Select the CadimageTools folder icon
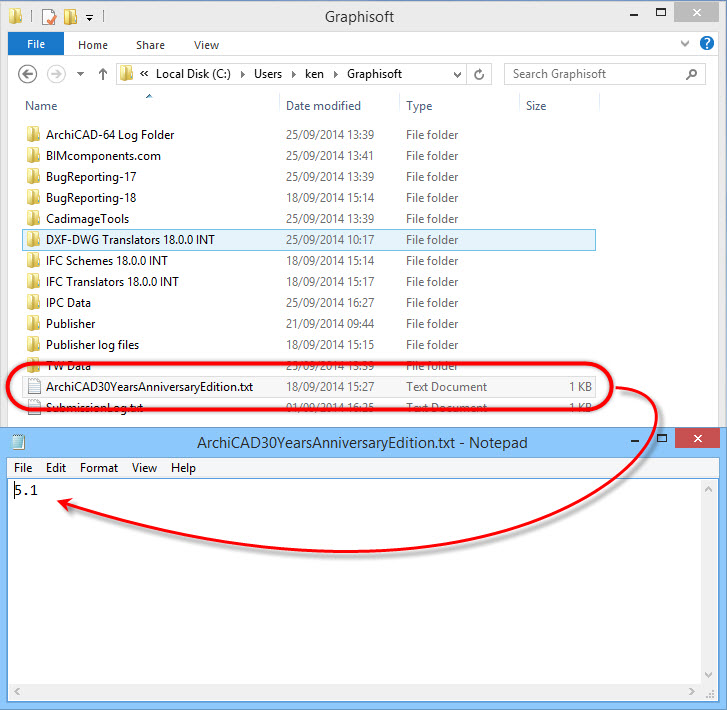The height and width of the screenshot is (710, 727). 33,218
